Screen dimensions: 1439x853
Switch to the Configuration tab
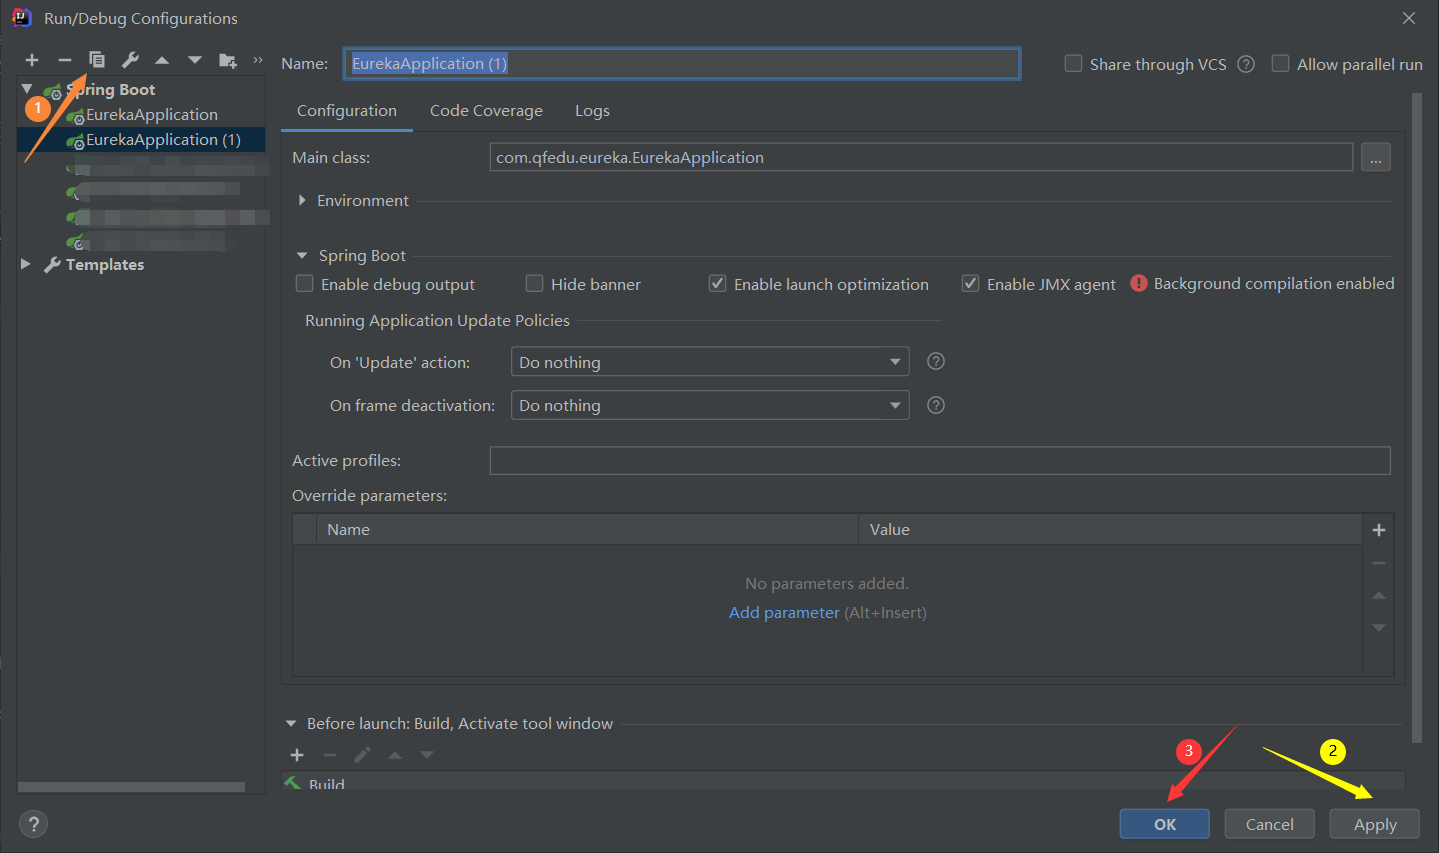[x=347, y=111]
